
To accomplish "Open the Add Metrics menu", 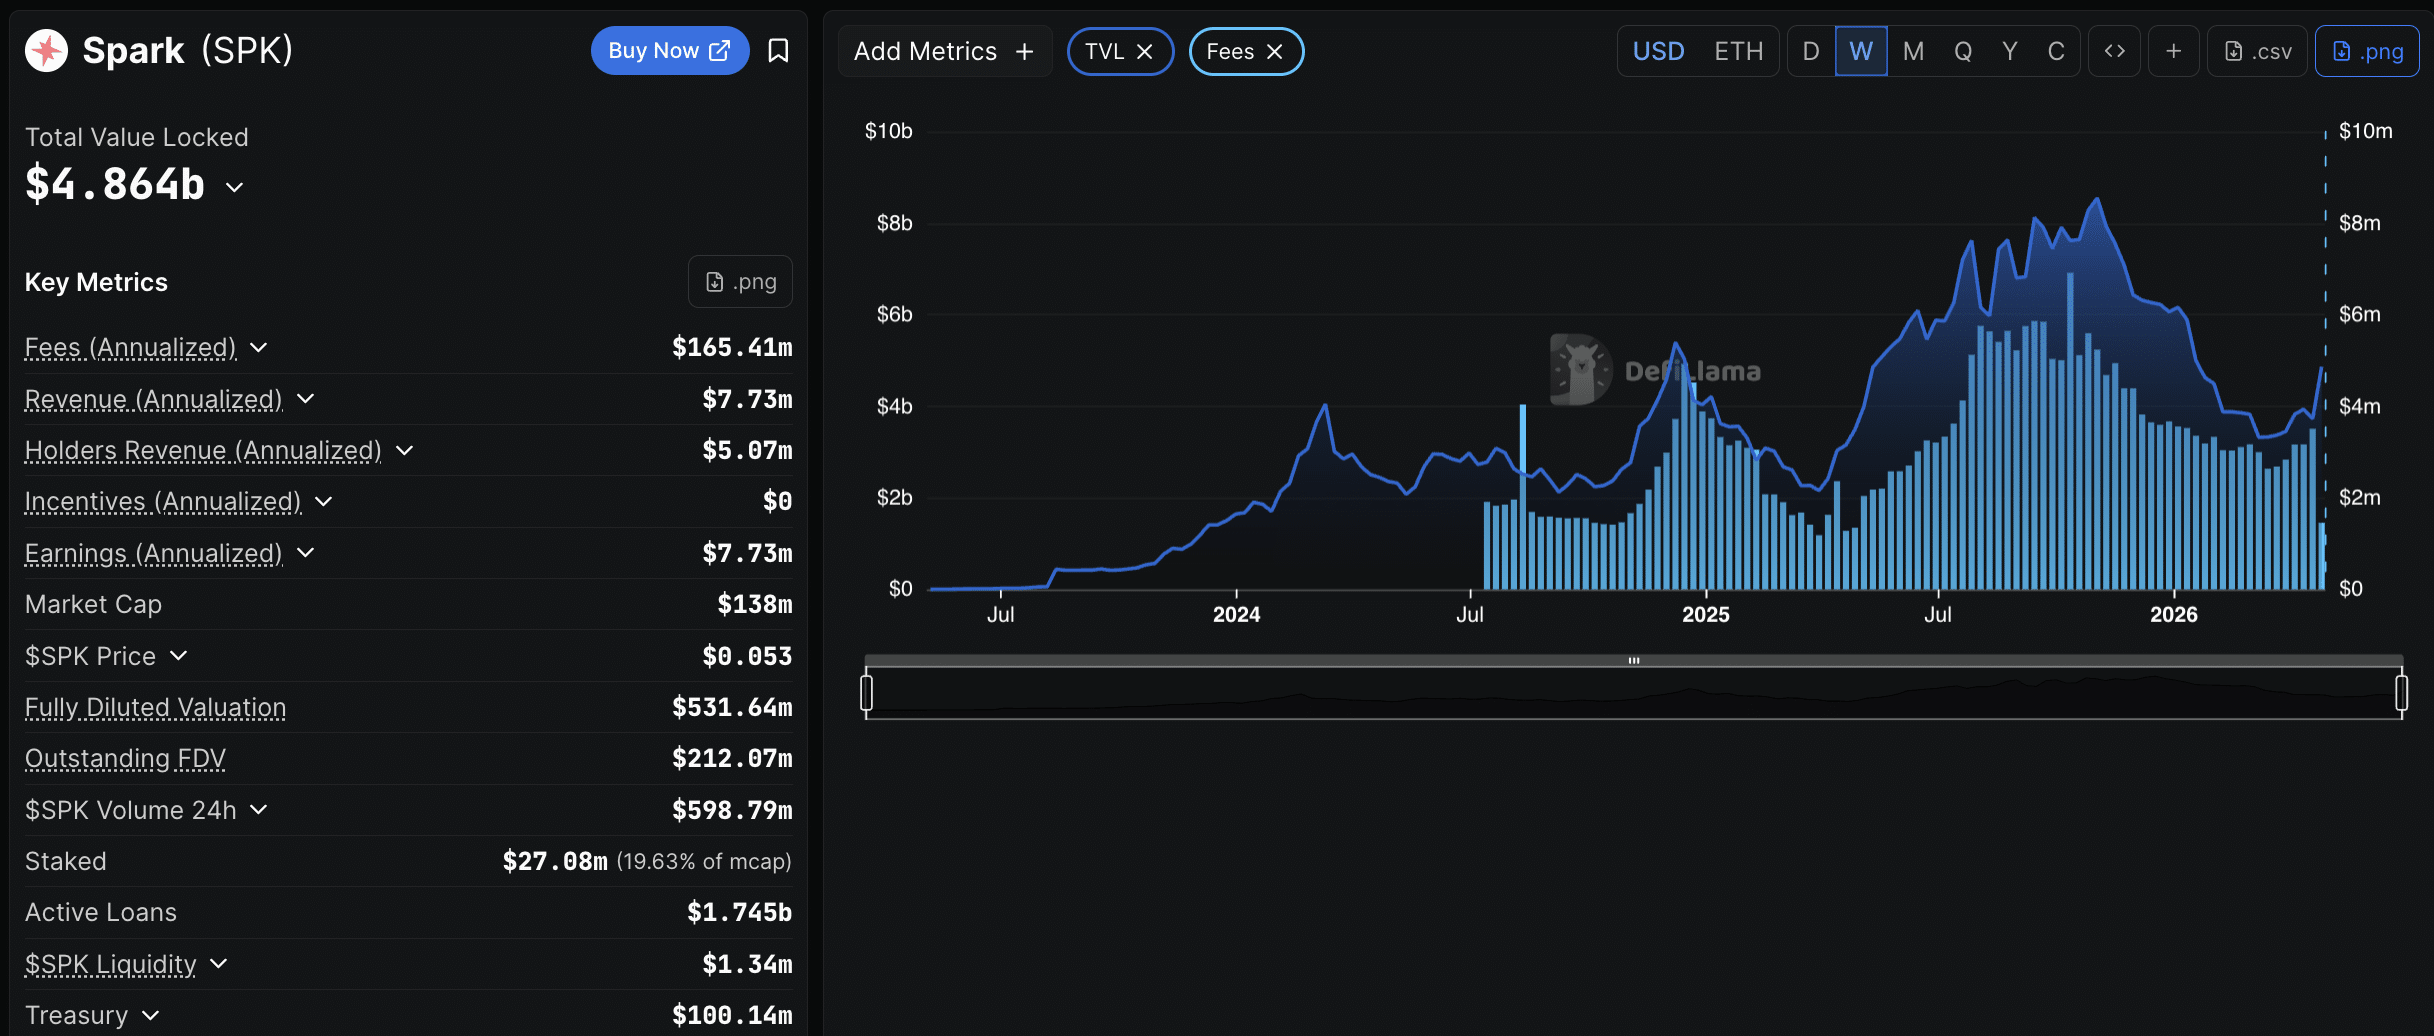I will (x=944, y=52).
